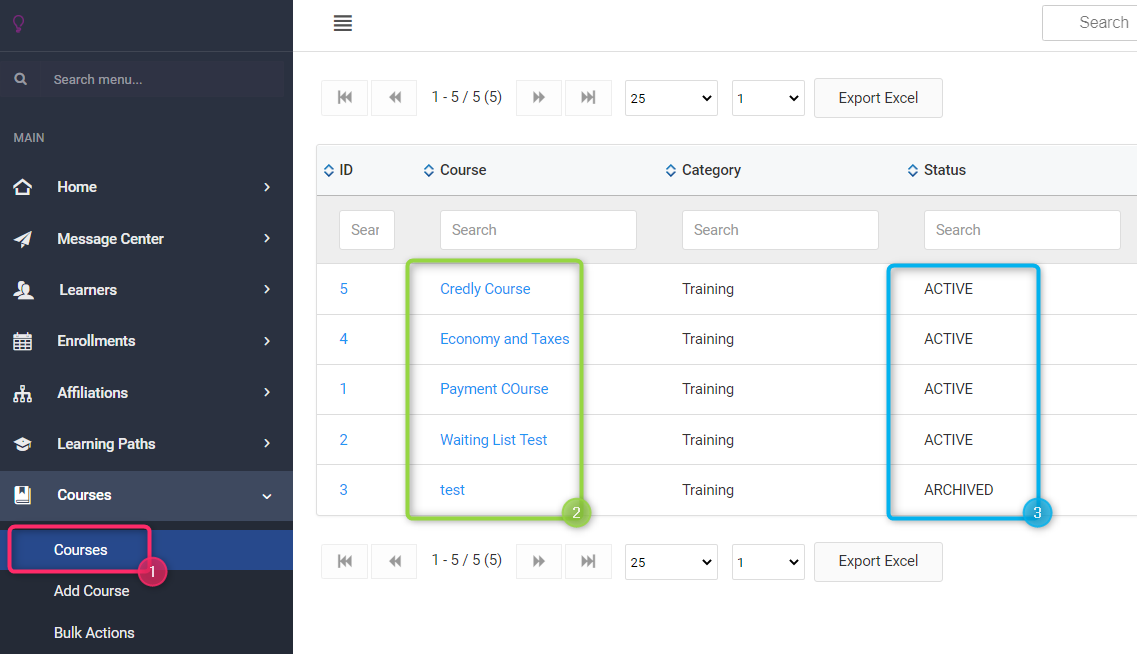
Task: Click the Message Center paper plane icon
Action: click(x=22, y=239)
